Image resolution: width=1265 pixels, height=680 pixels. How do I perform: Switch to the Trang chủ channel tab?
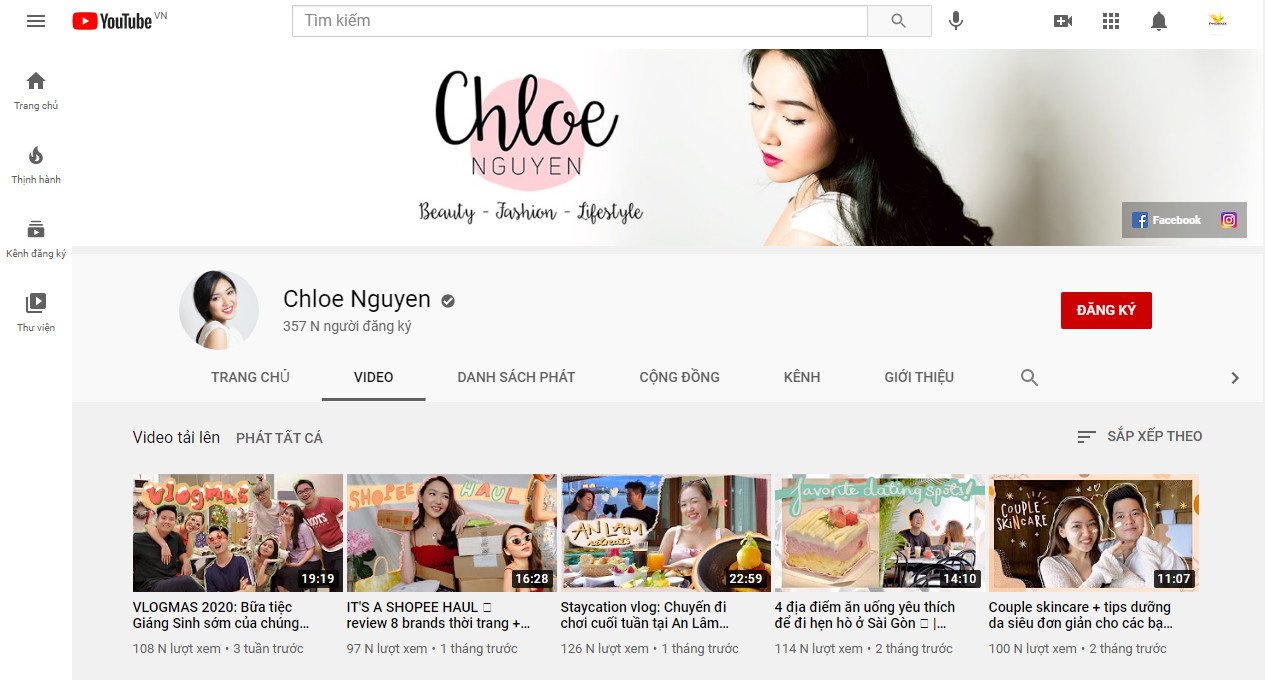(250, 377)
